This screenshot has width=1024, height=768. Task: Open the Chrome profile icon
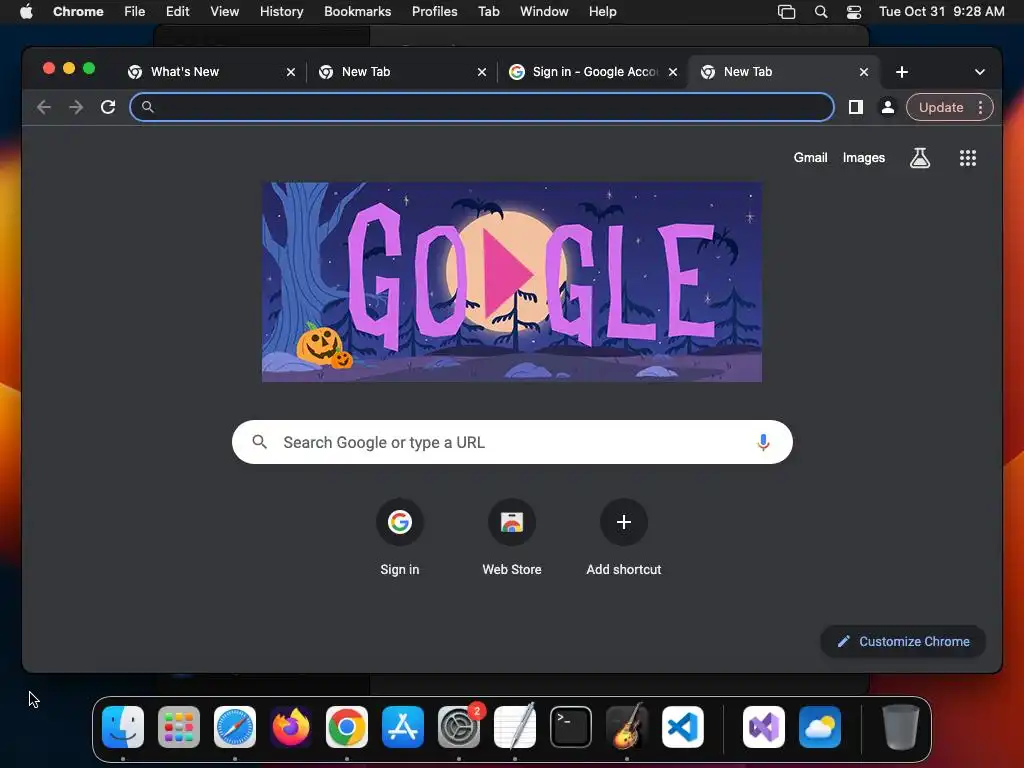(888, 107)
